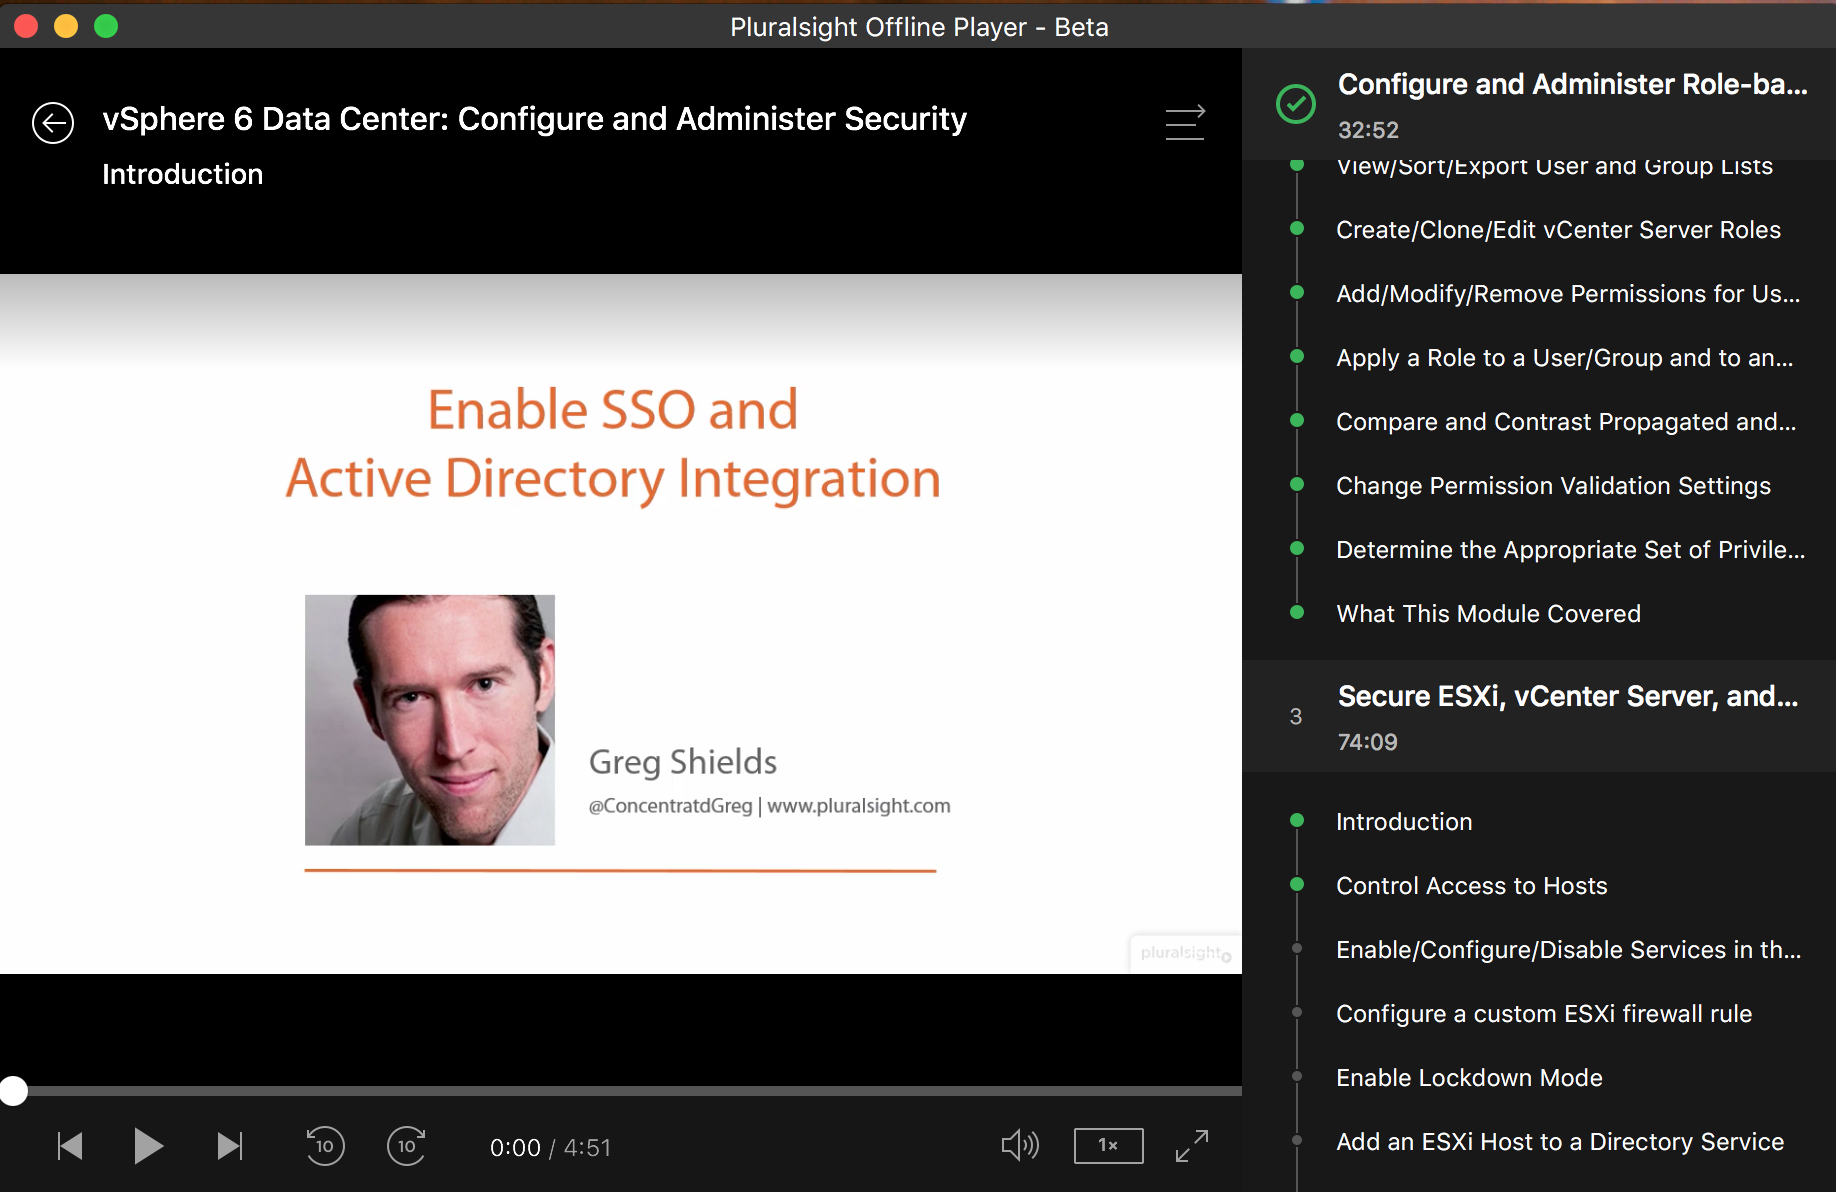Open Add/Modify/Remove Permissions clip

[1568, 294]
